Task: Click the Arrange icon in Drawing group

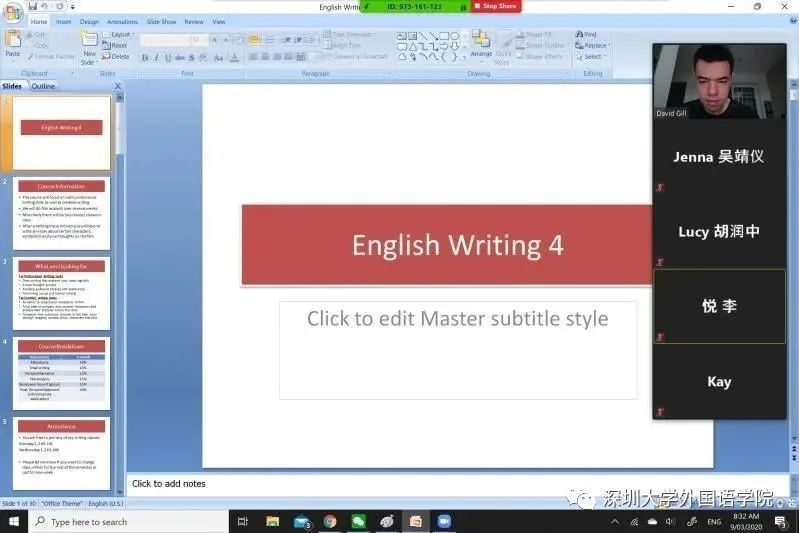Action: tap(481, 44)
